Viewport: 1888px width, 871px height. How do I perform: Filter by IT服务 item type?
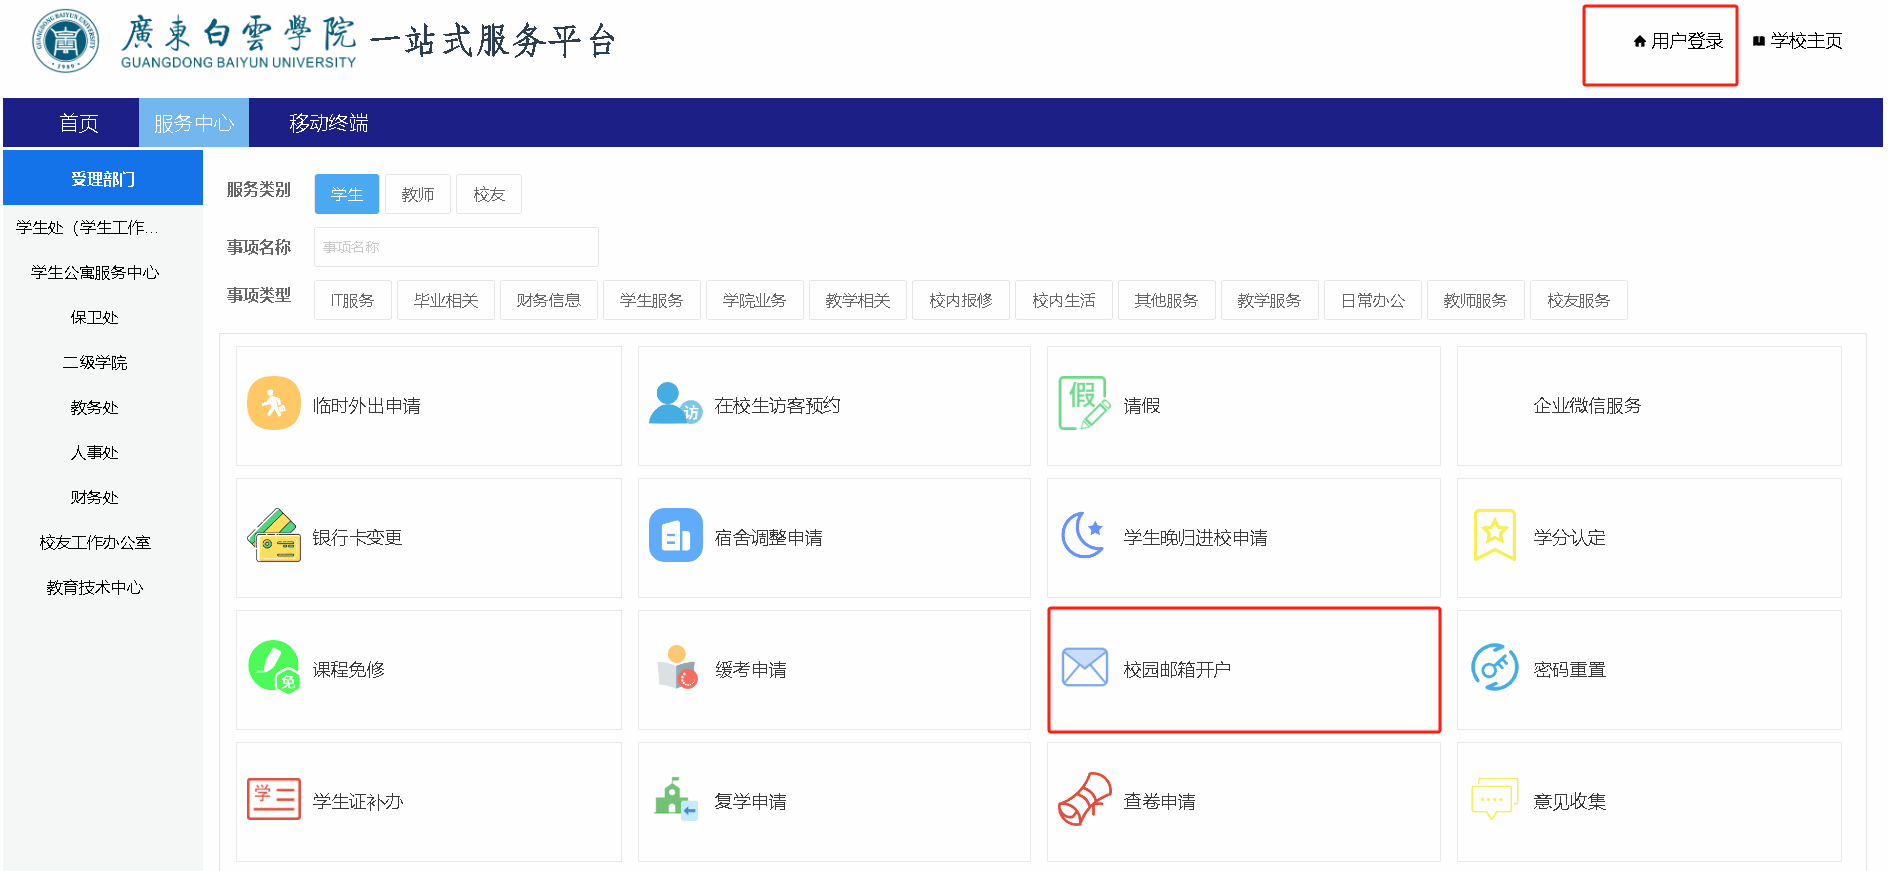click(352, 300)
